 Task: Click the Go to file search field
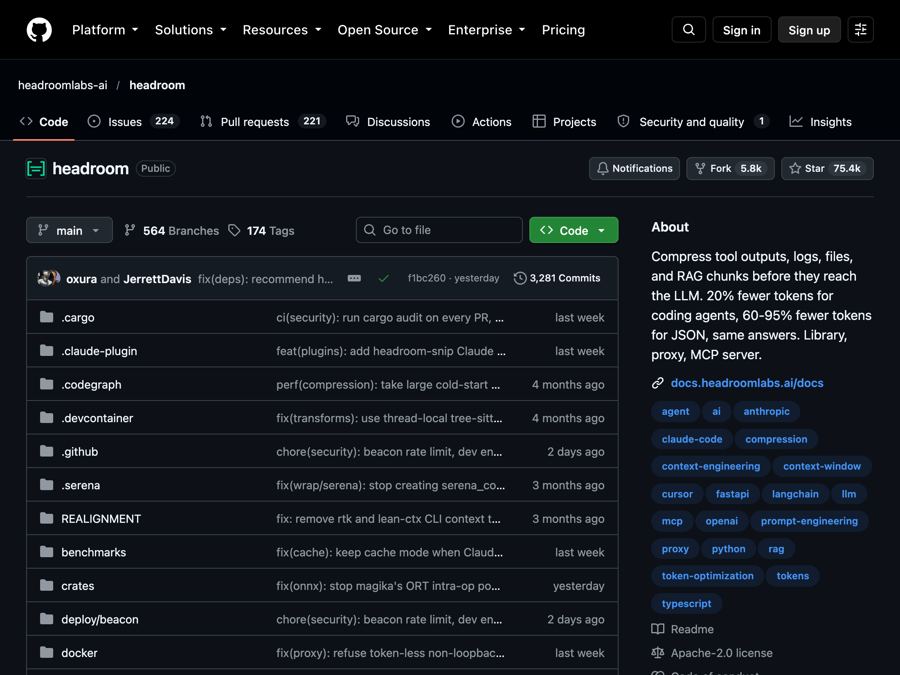point(439,230)
